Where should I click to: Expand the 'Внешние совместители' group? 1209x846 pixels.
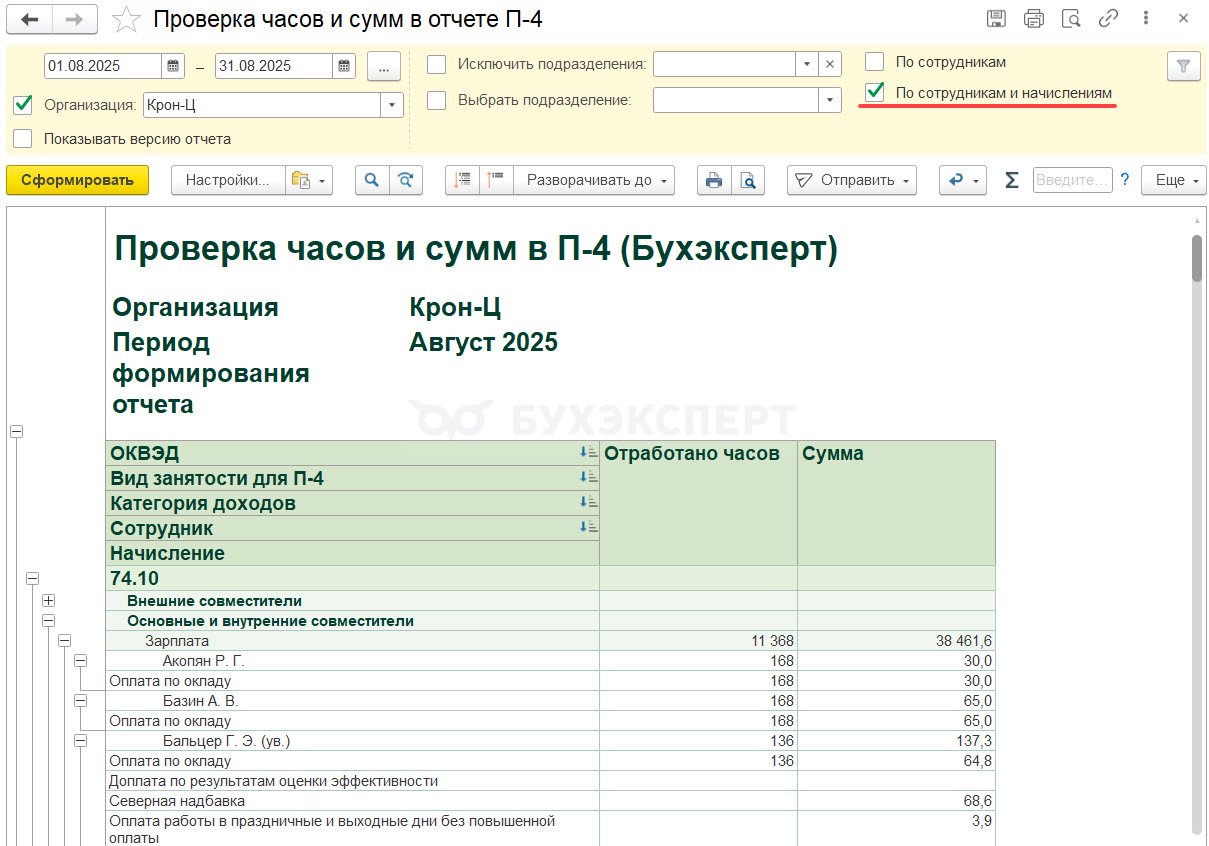tap(48, 601)
